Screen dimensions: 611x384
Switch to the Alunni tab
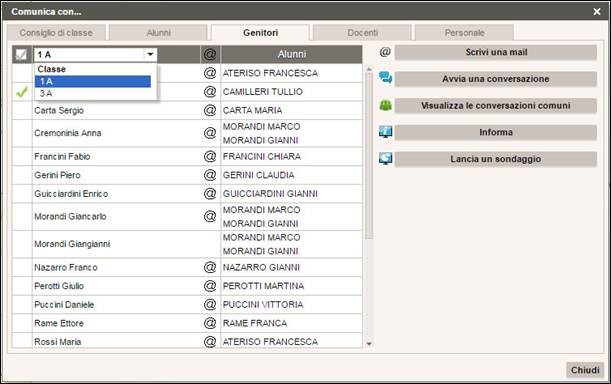[x=158, y=33]
